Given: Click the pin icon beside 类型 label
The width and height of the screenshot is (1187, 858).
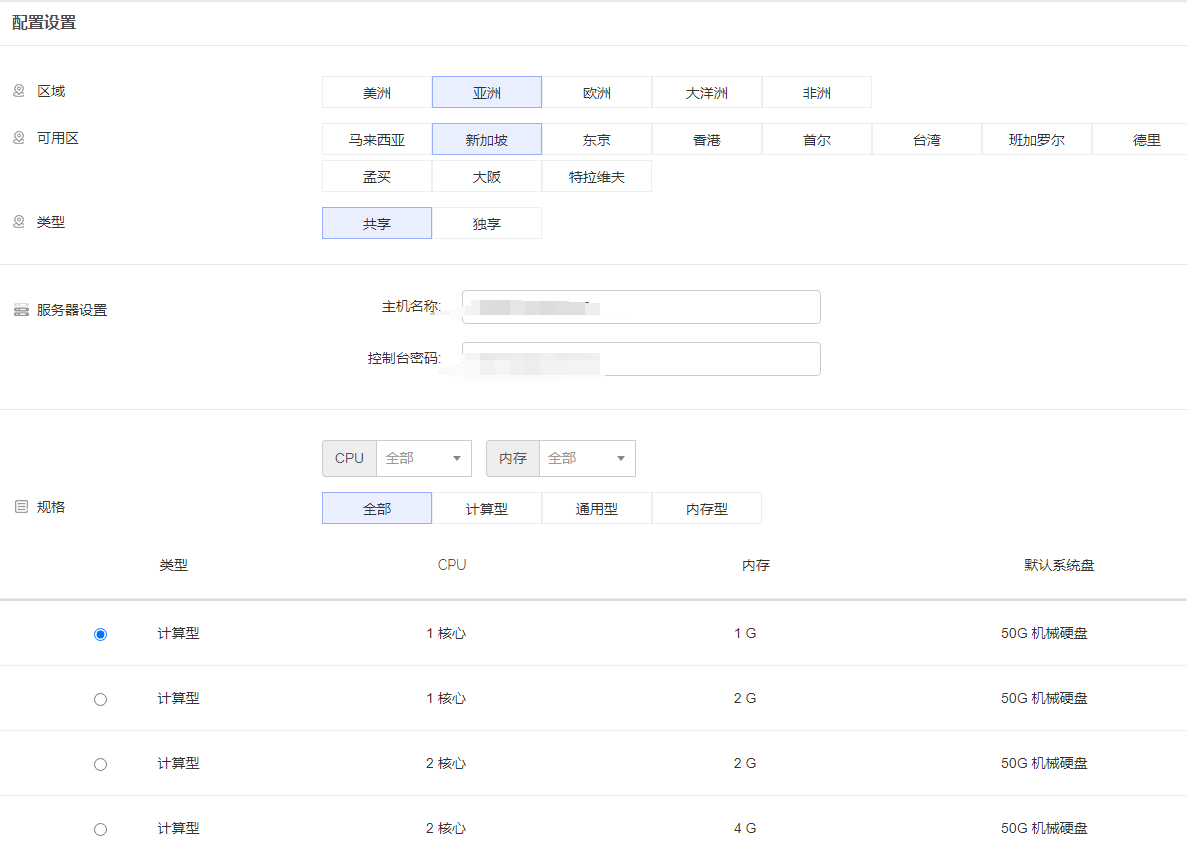Looking at the screenshot, I should (18, 222).
